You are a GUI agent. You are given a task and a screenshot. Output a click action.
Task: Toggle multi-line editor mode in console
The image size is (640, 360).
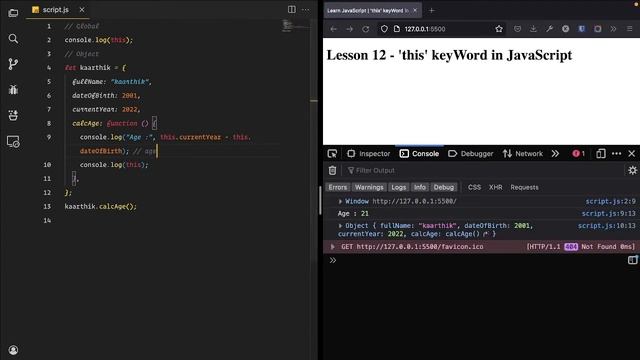(x=632, y=260)
